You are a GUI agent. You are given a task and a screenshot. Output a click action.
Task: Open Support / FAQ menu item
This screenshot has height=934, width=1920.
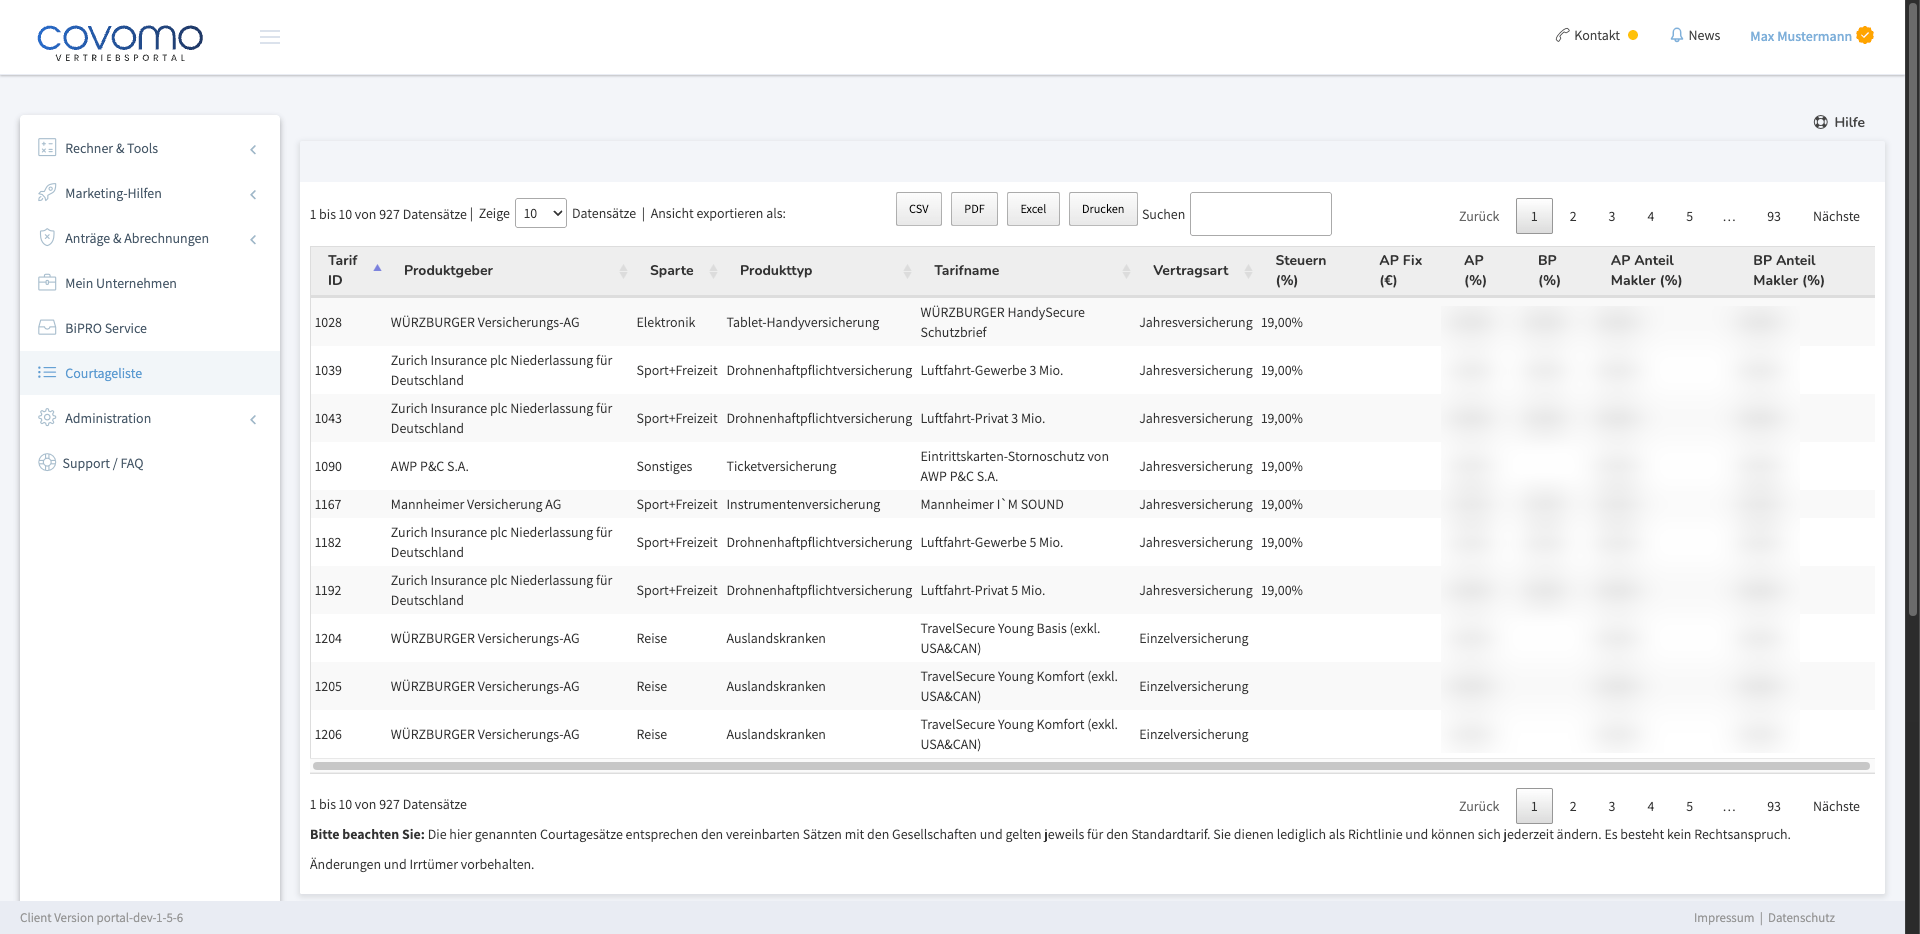[x=150, y=463]
